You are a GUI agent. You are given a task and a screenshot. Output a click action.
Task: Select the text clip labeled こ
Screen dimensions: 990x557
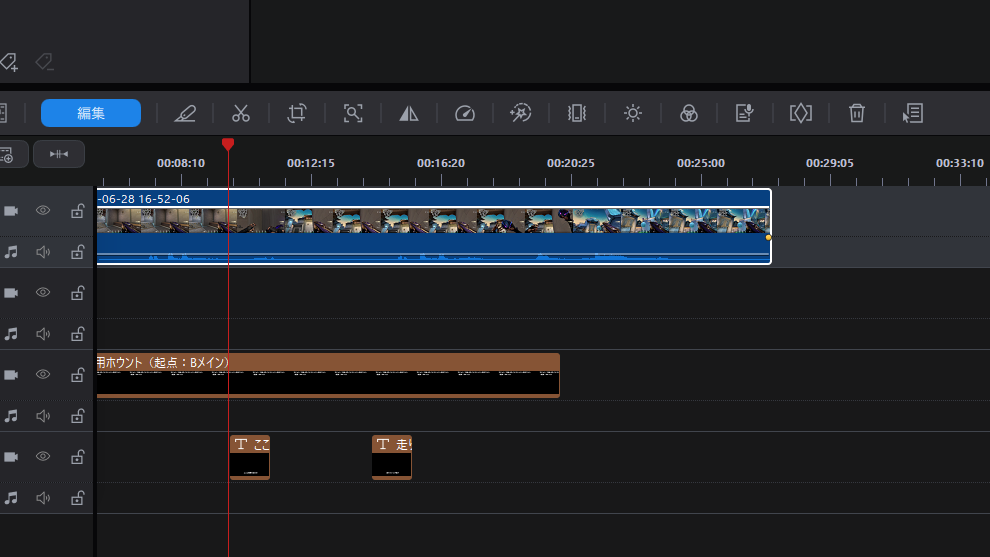[x=250, y=457]
